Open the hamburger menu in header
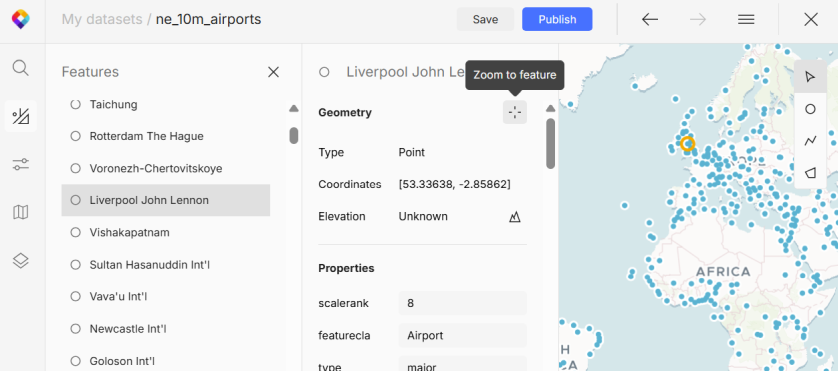 [746, 19]
